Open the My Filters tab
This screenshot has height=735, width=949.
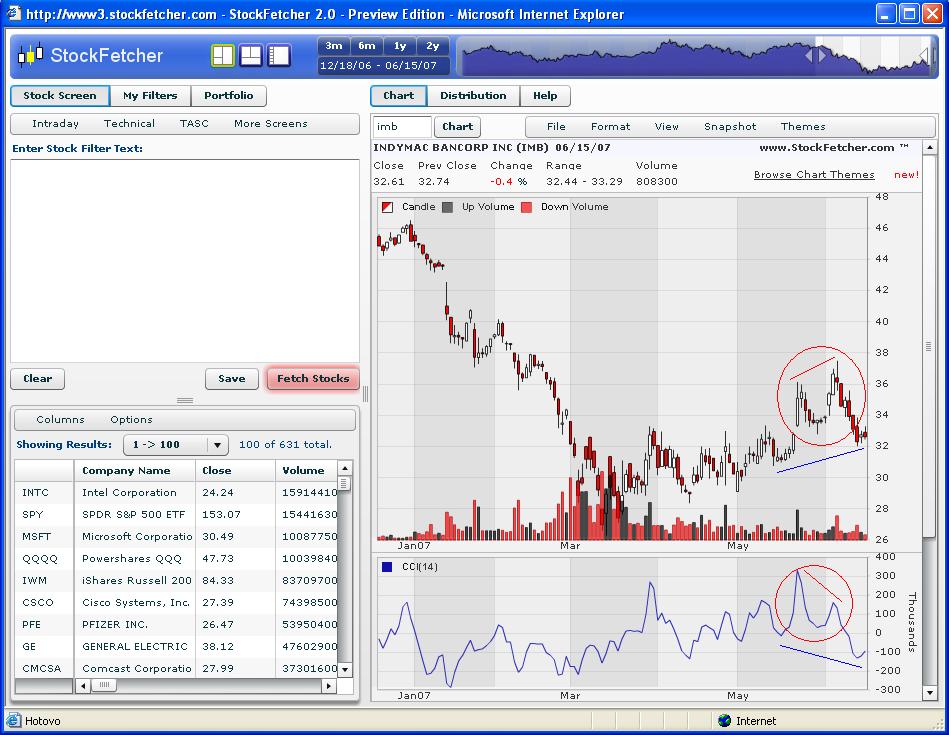150,96
